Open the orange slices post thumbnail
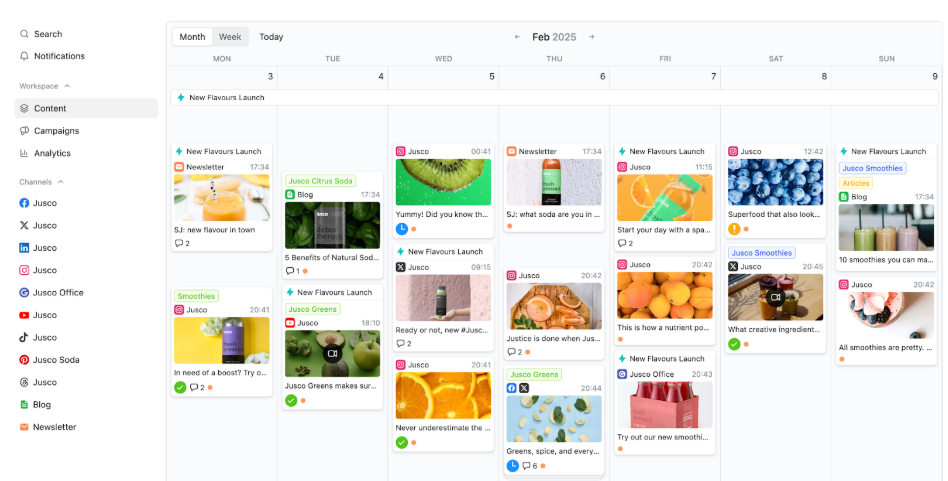The image size is (948, 481). (443, 396)
